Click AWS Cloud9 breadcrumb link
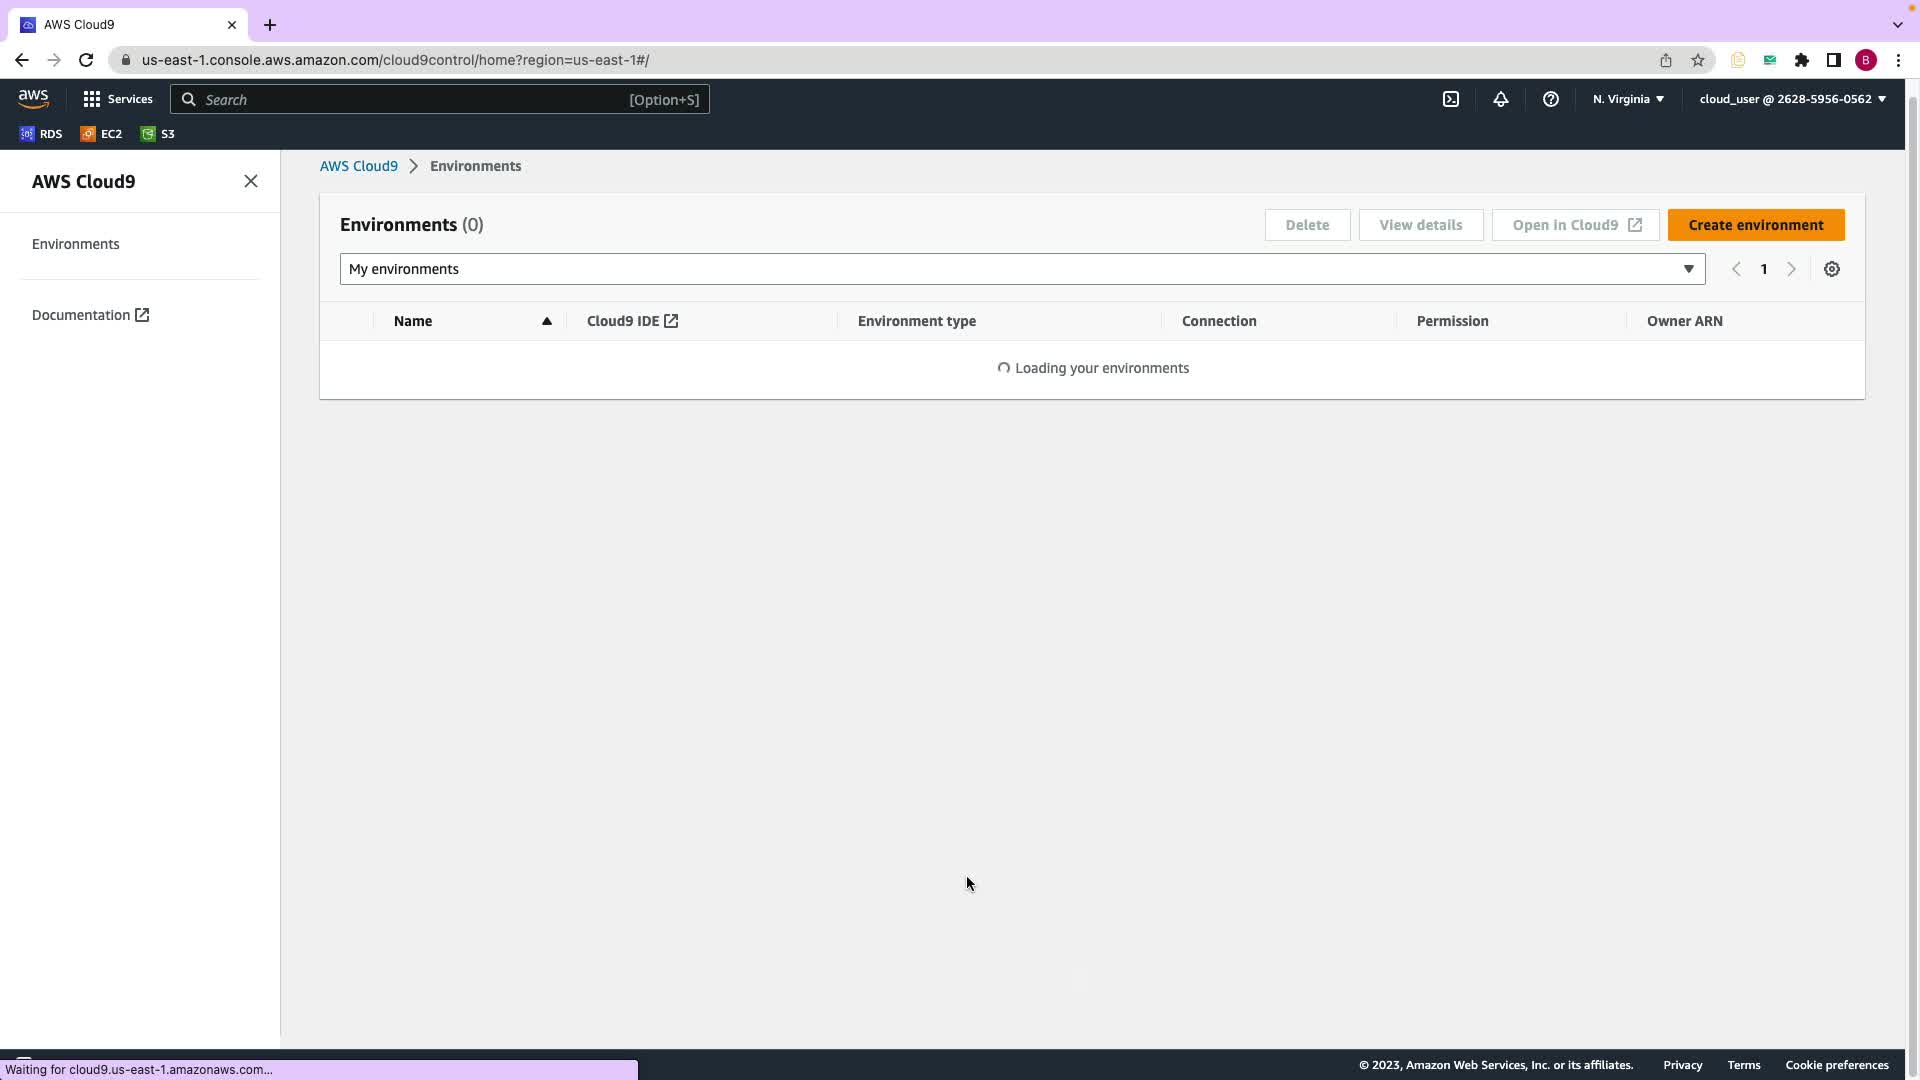This screenshot has height=1080, width=1920. [358, 166]
